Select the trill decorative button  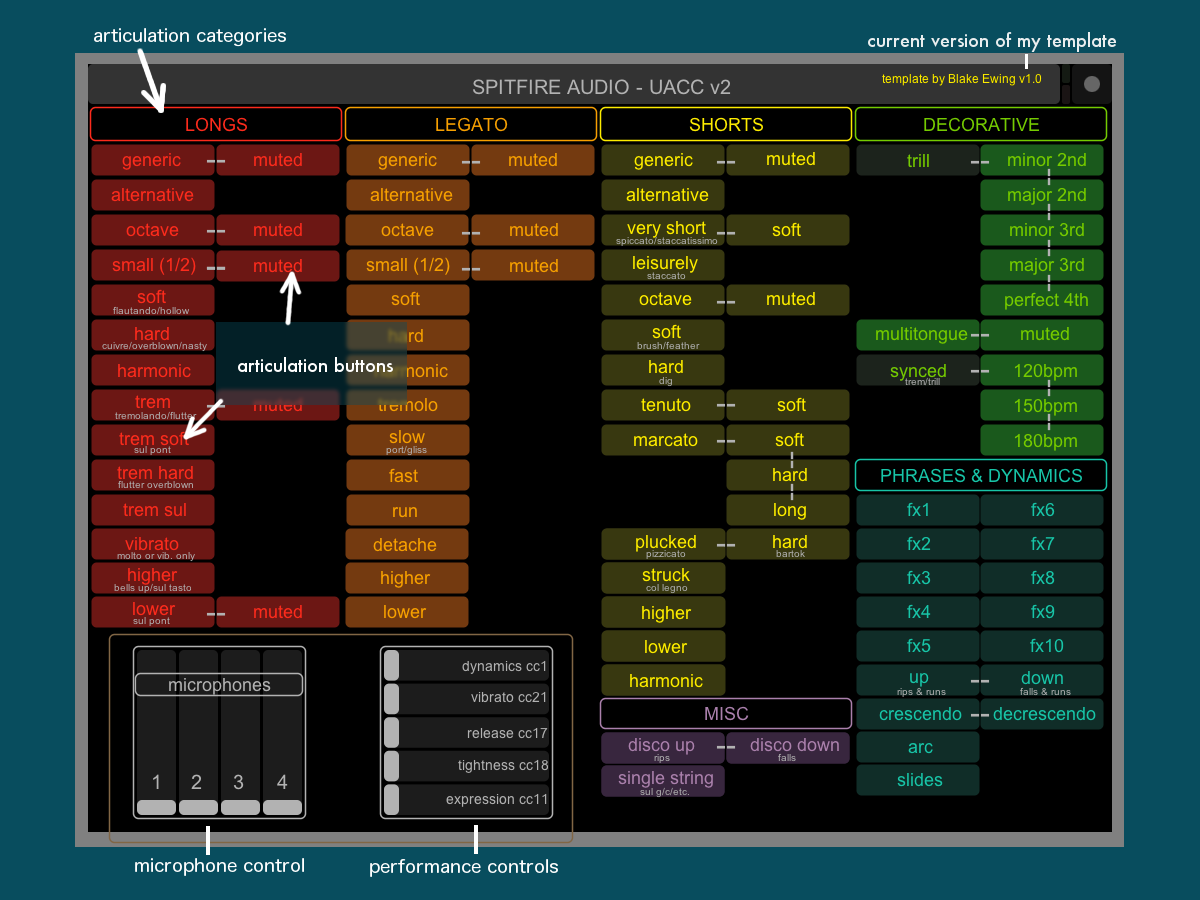pyautogui.click(x=917, y=160)
